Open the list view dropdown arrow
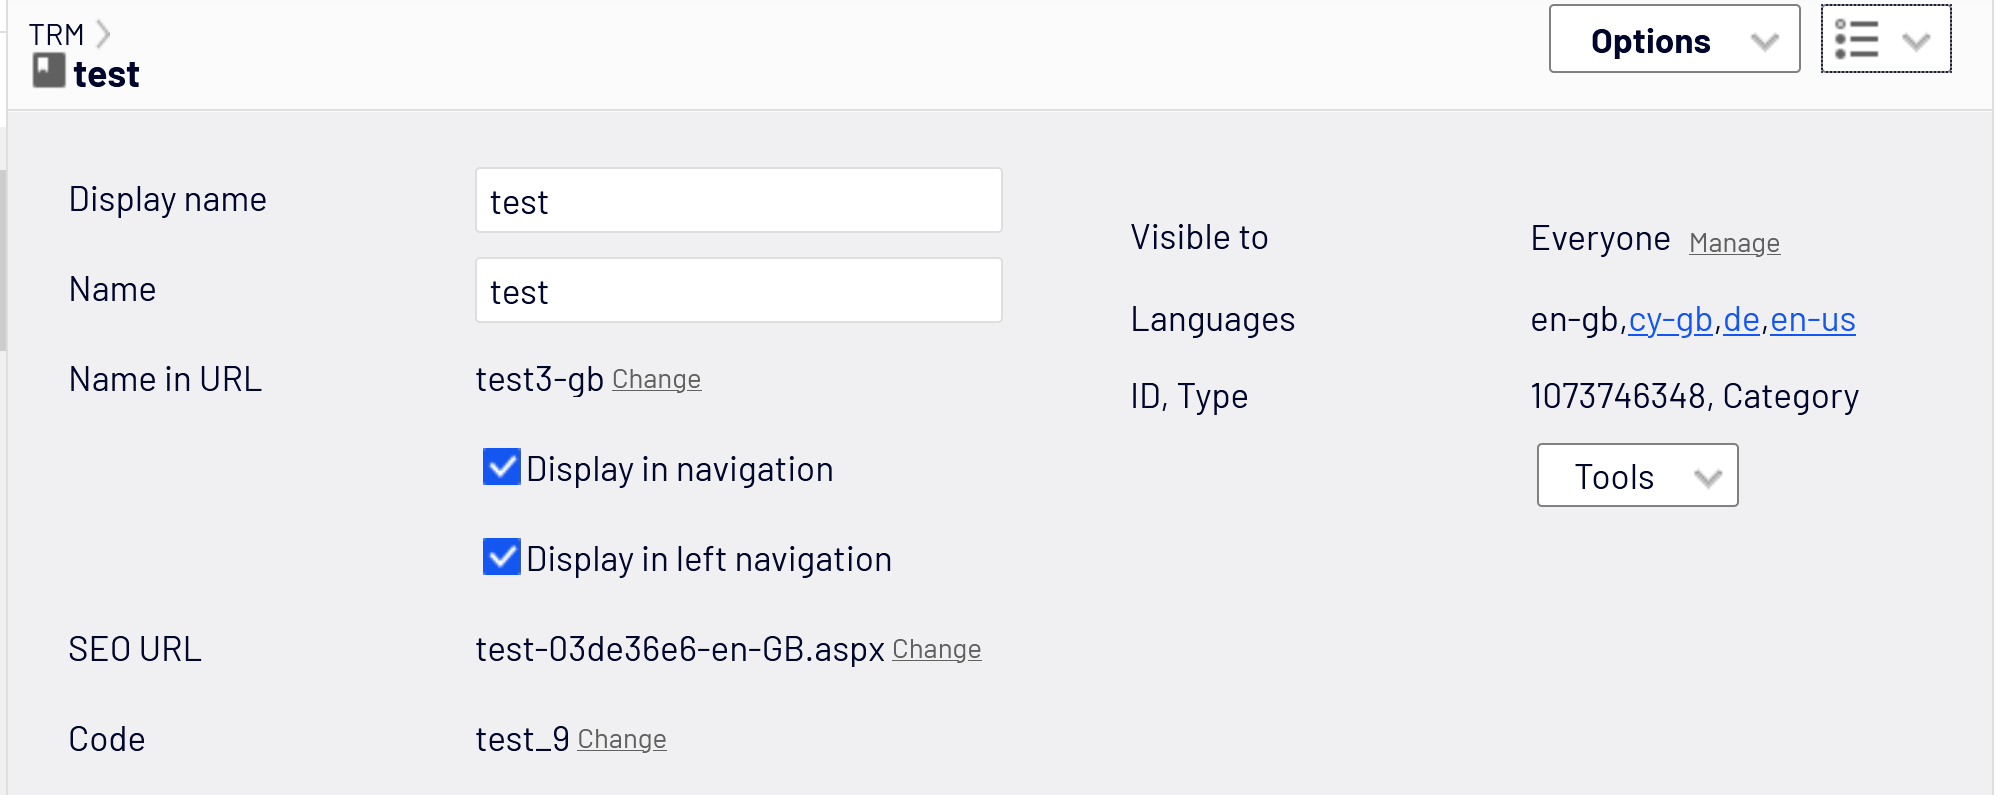Screen dimensions: 1995x795 [x=1916, y=41]
